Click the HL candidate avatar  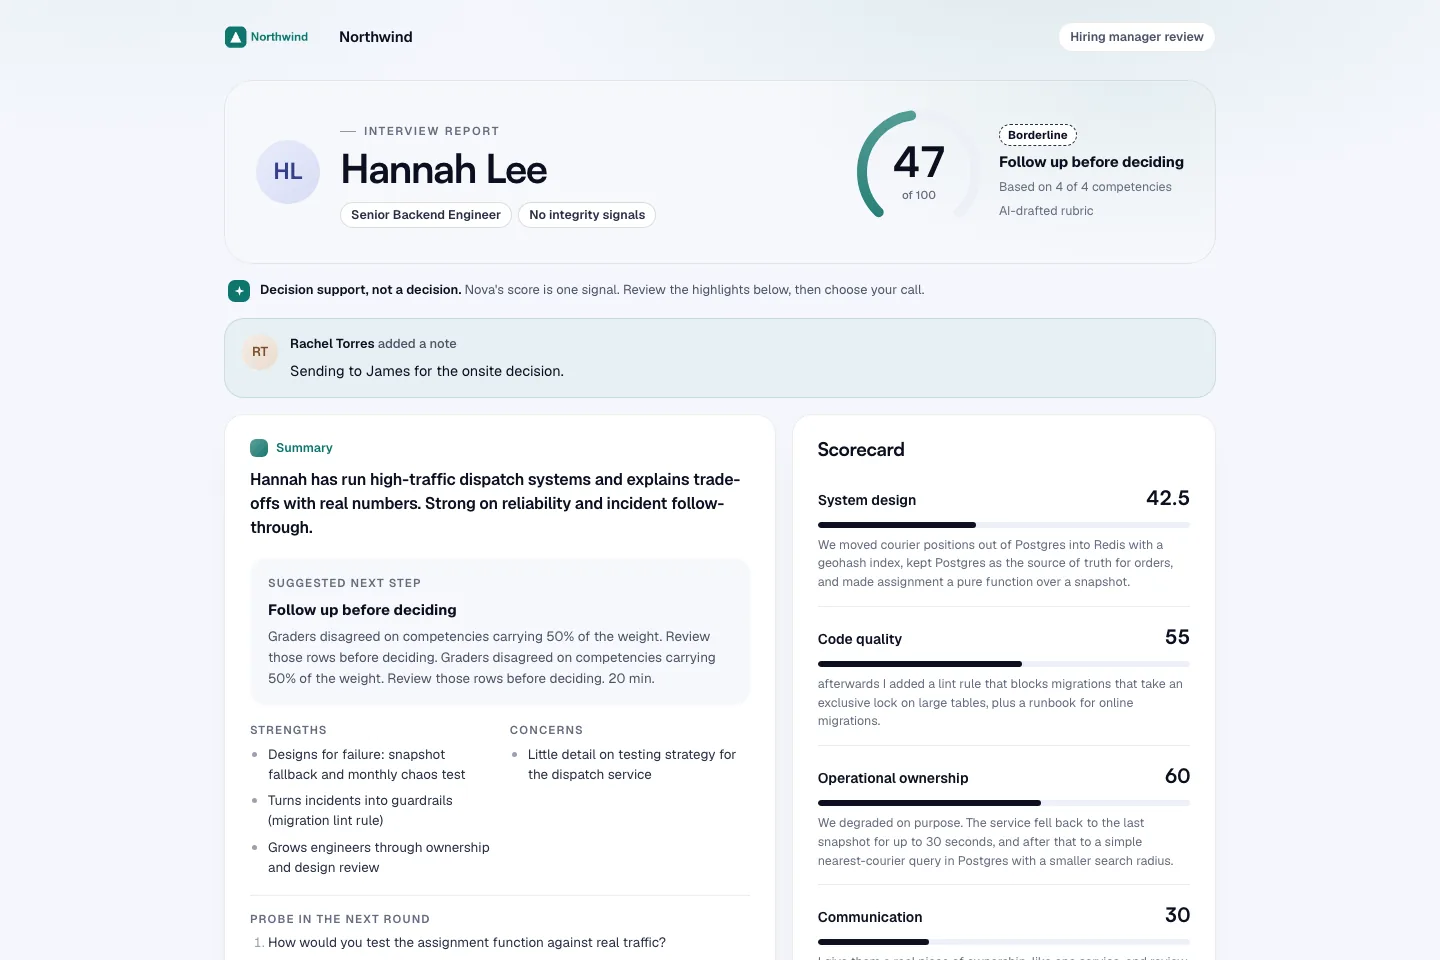click(x=288, y=172)
